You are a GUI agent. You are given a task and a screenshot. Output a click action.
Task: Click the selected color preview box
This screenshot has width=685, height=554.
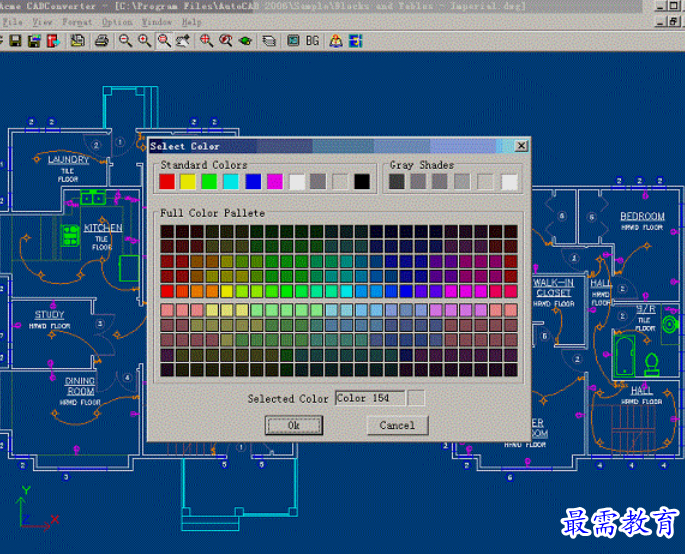pos(416,398)
